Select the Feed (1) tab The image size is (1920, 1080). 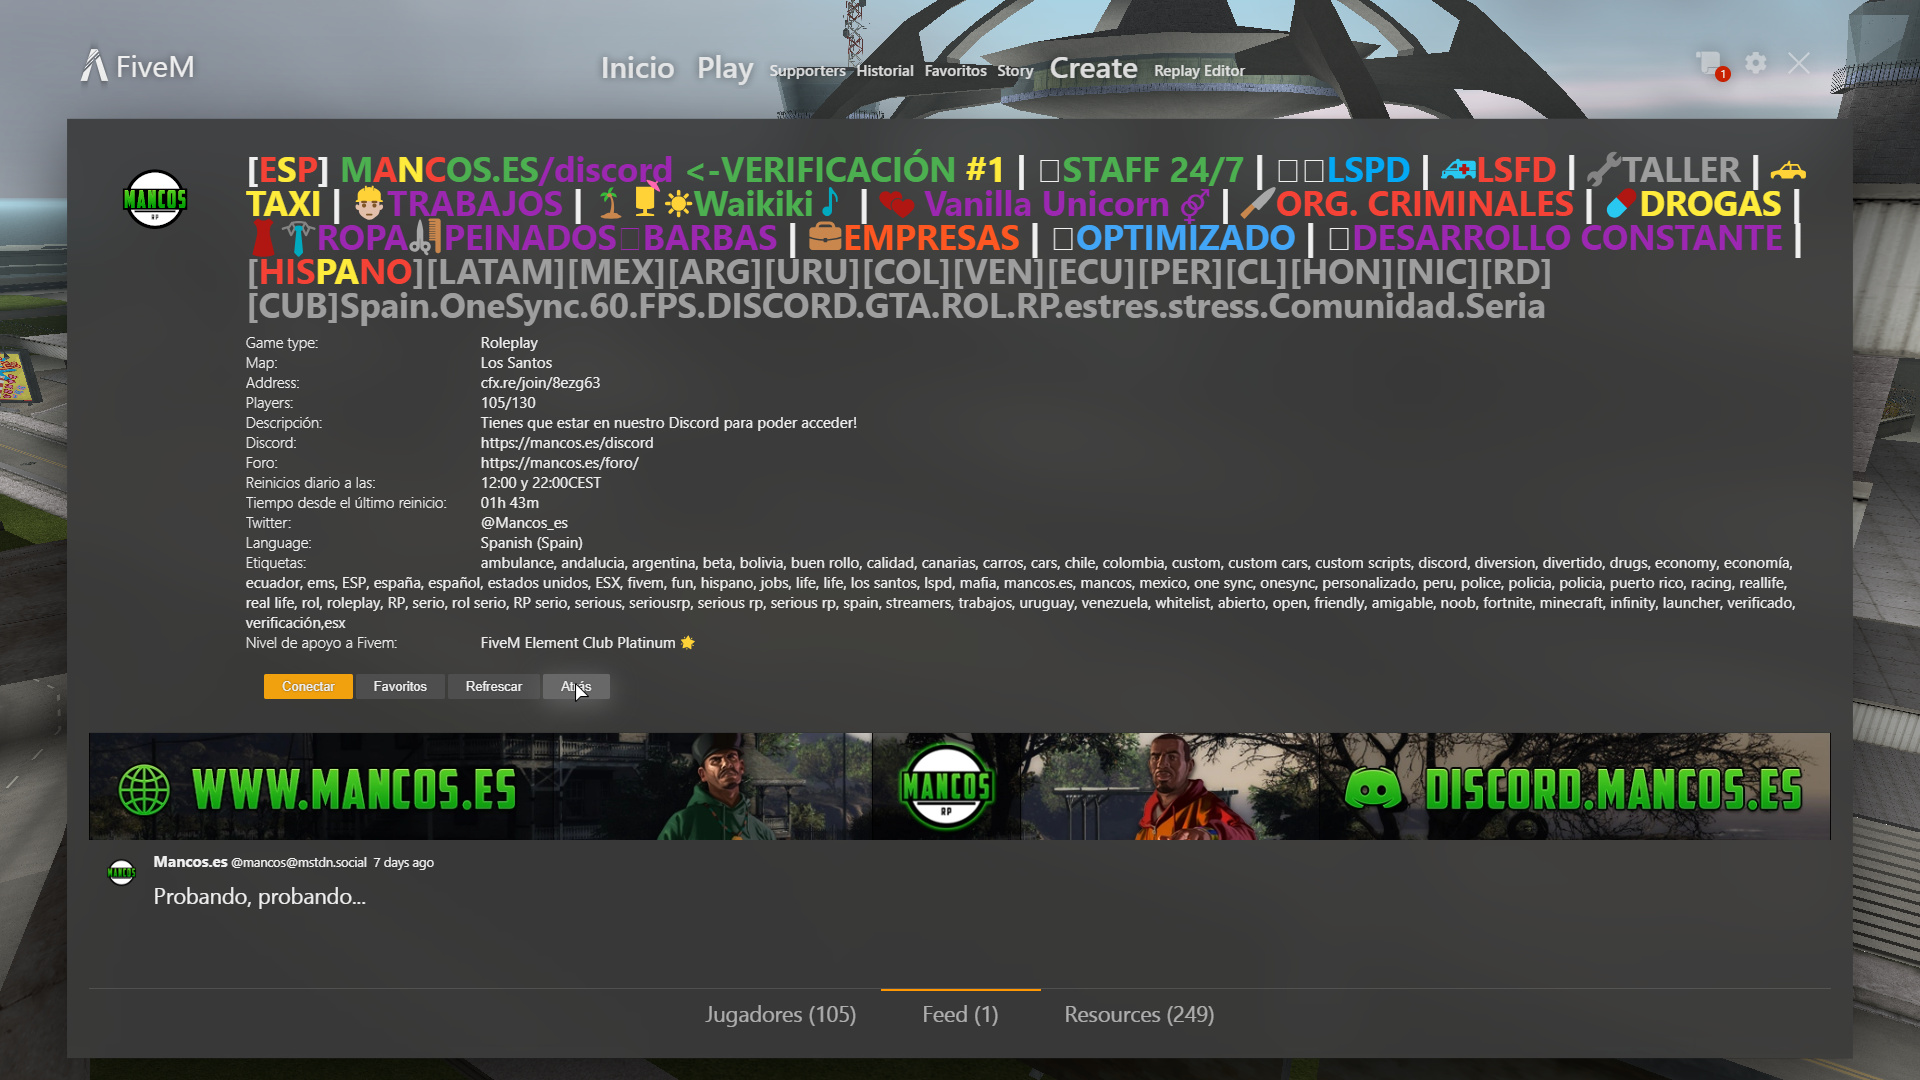[x=960, y=1014]
